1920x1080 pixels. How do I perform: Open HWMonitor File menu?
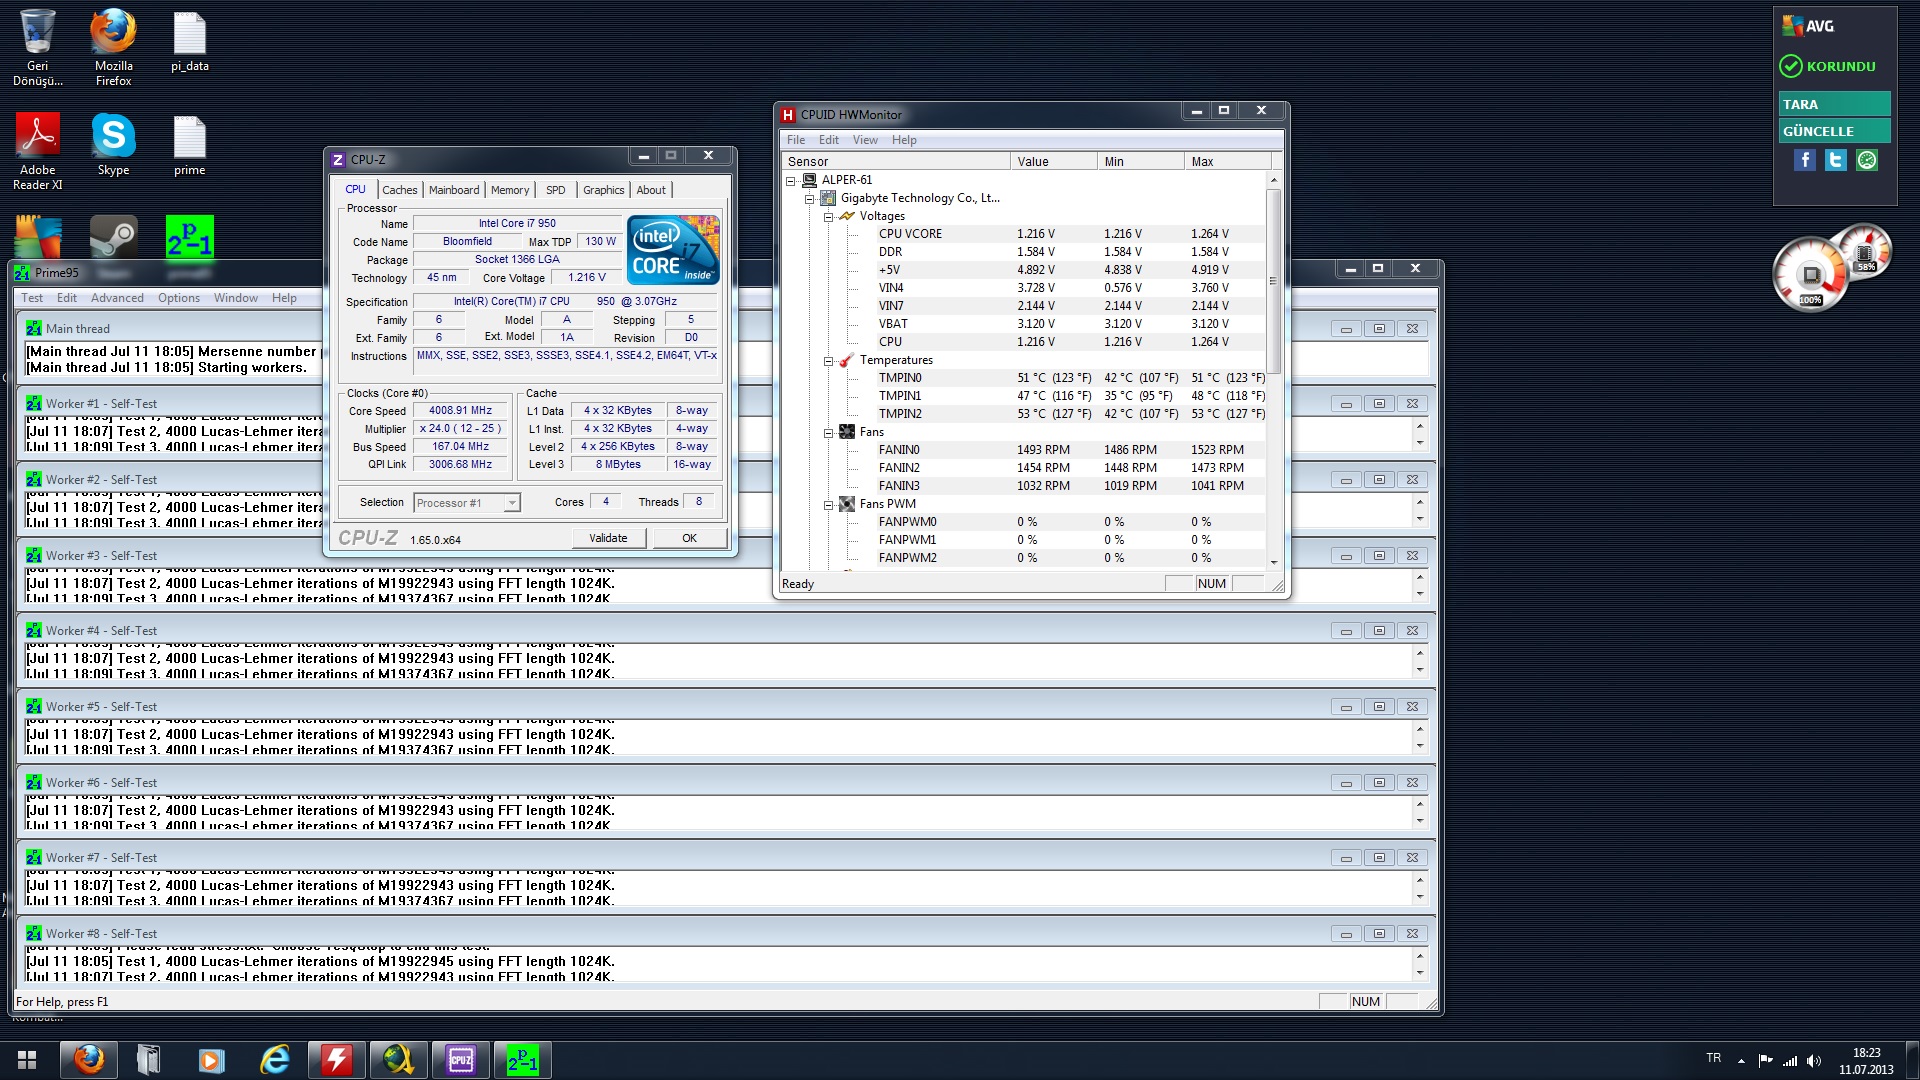(x=796, y=140)
